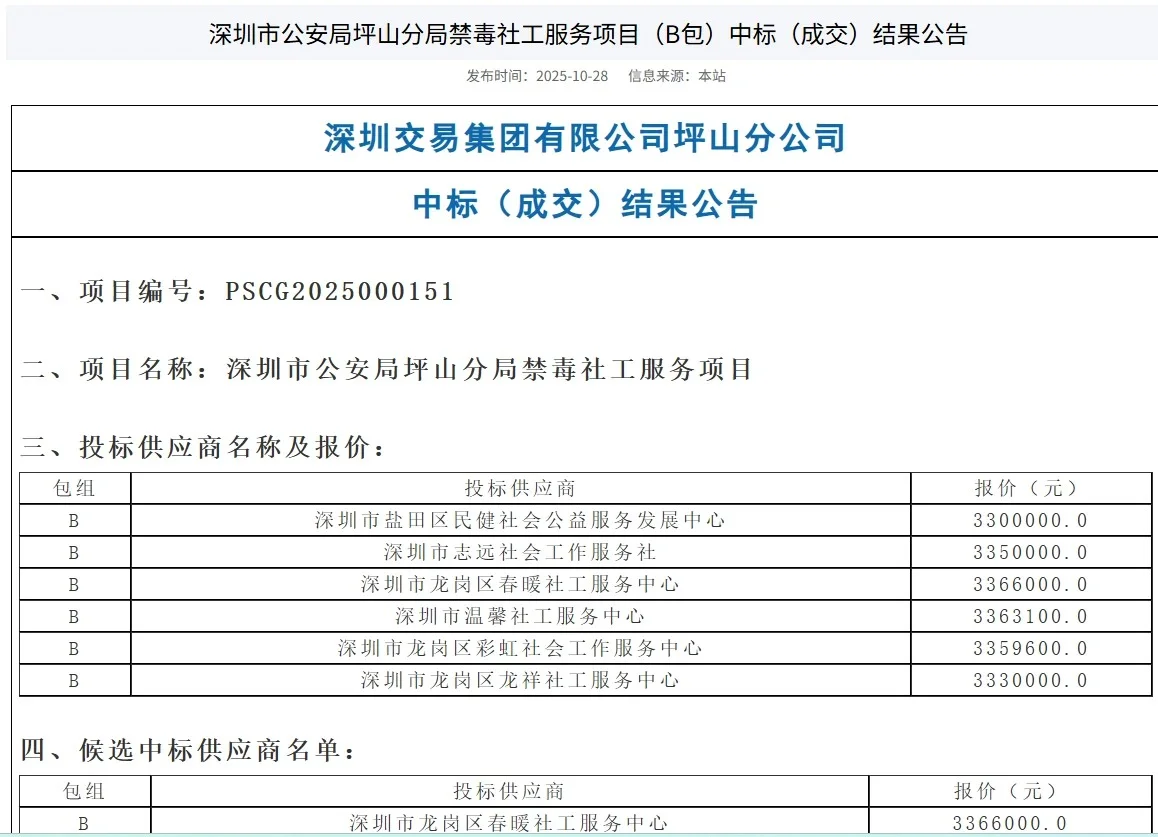The width and height of the screenshot is (1158, 837).
Task: Click the 信息来源 source label 本站
Action: 710,74
